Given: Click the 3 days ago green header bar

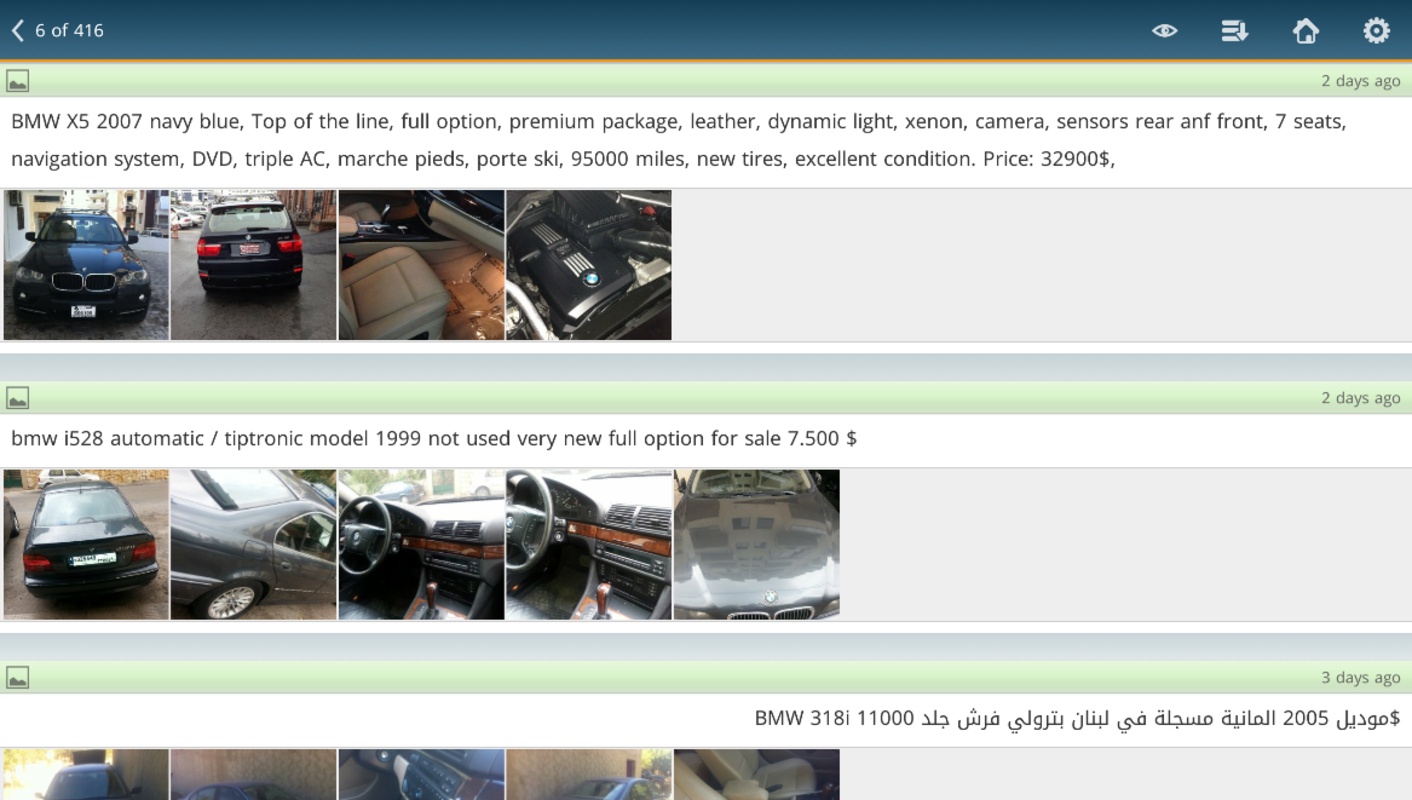Looking at the screenshot, I should [706, 677].
